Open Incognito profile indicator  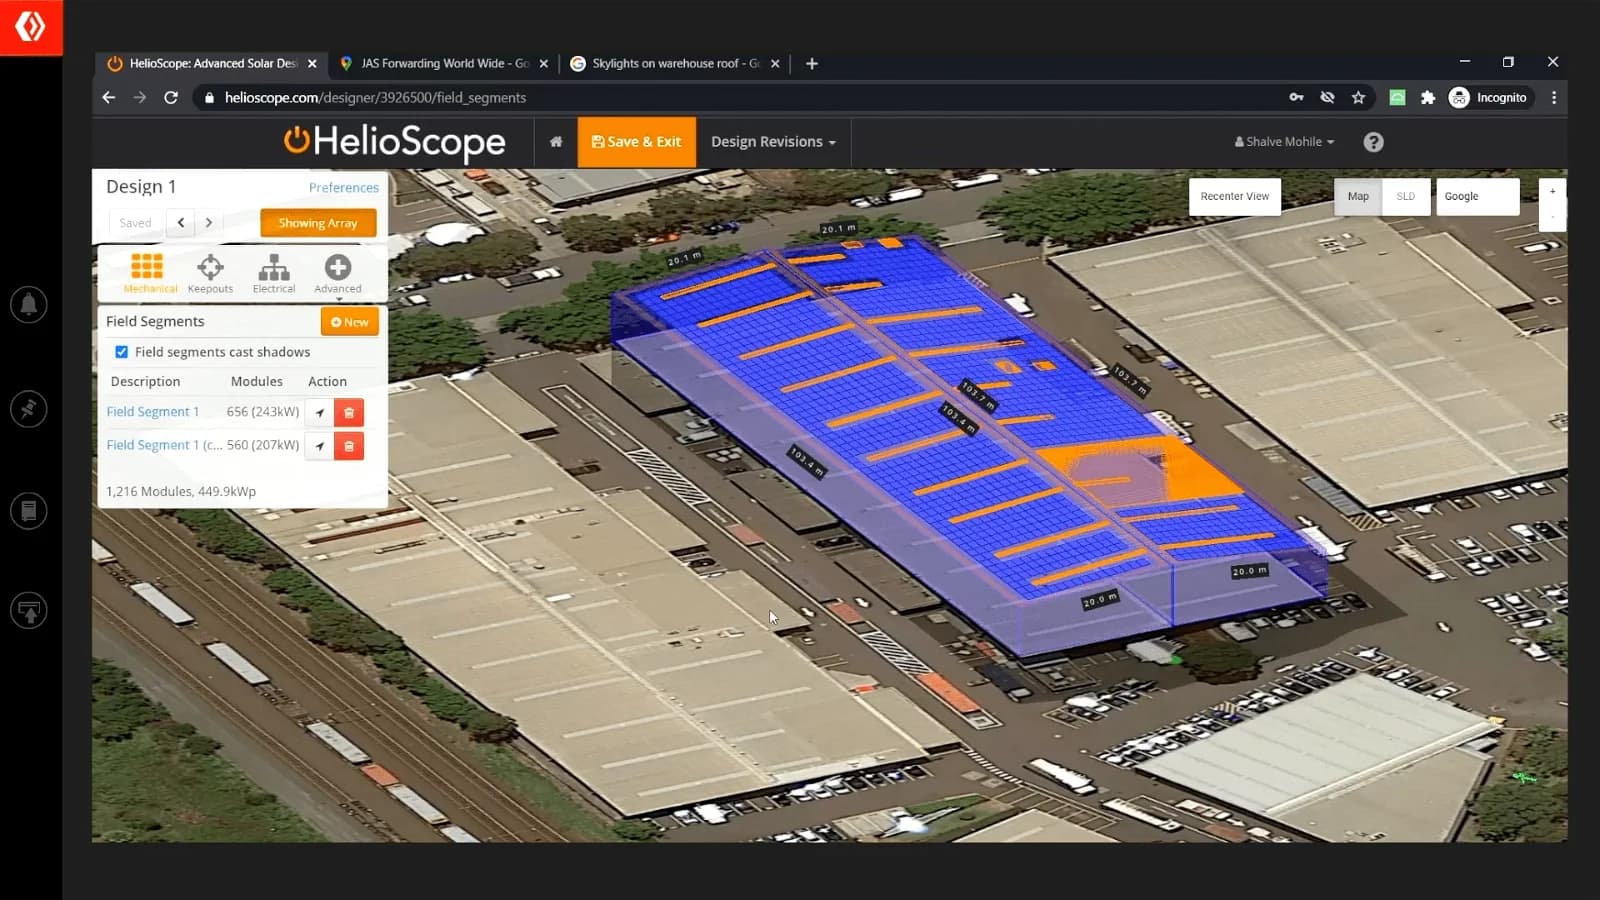click(1488, 97)
